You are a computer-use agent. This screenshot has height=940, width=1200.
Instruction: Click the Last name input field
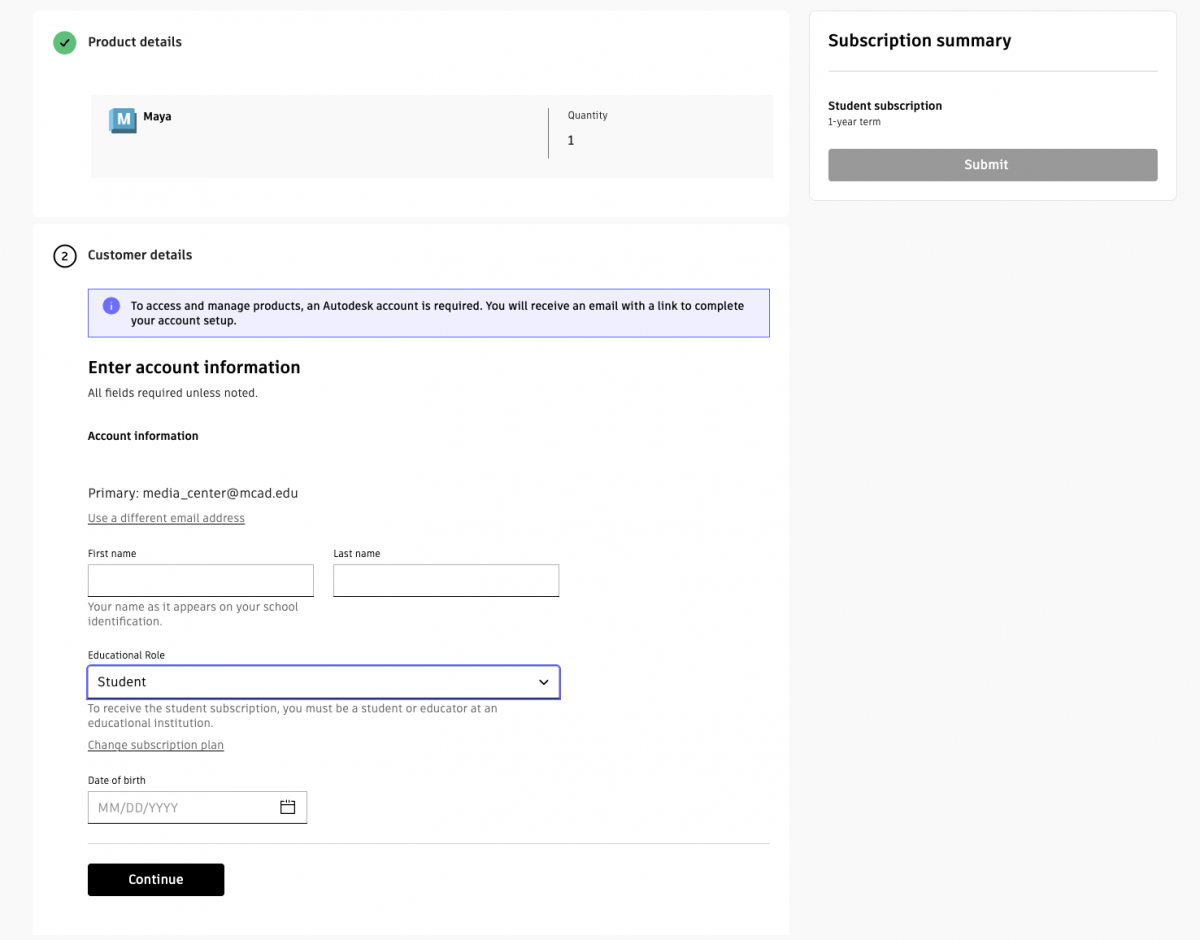tap(446, 580)
